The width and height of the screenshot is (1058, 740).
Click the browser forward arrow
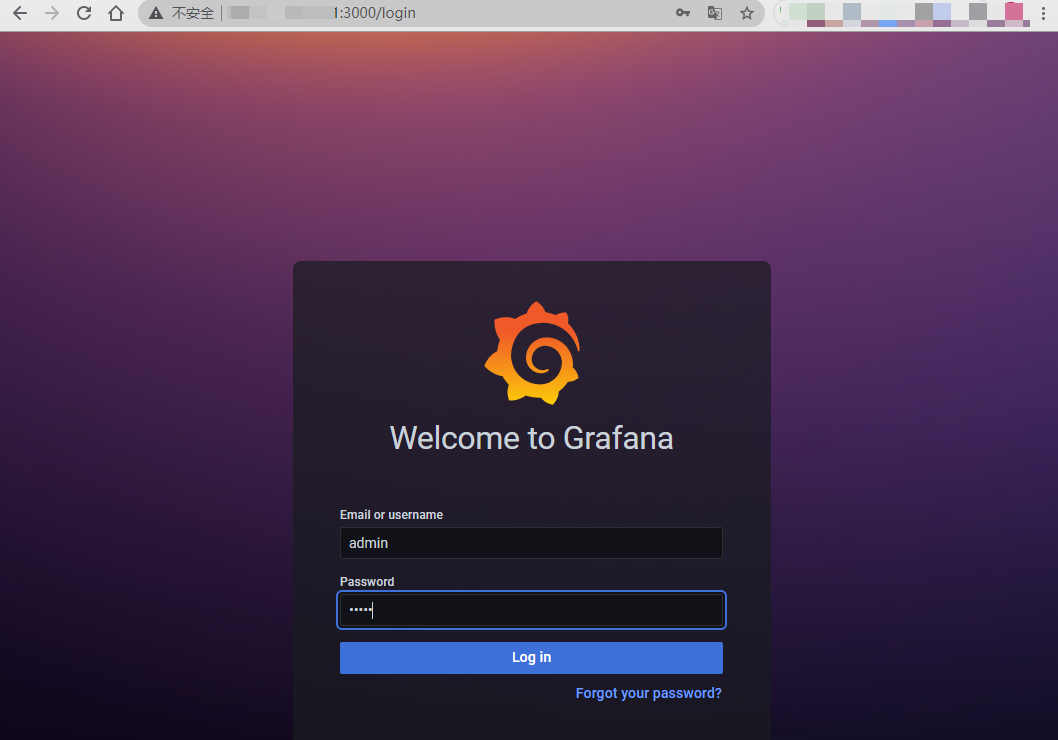pos(52,14)
